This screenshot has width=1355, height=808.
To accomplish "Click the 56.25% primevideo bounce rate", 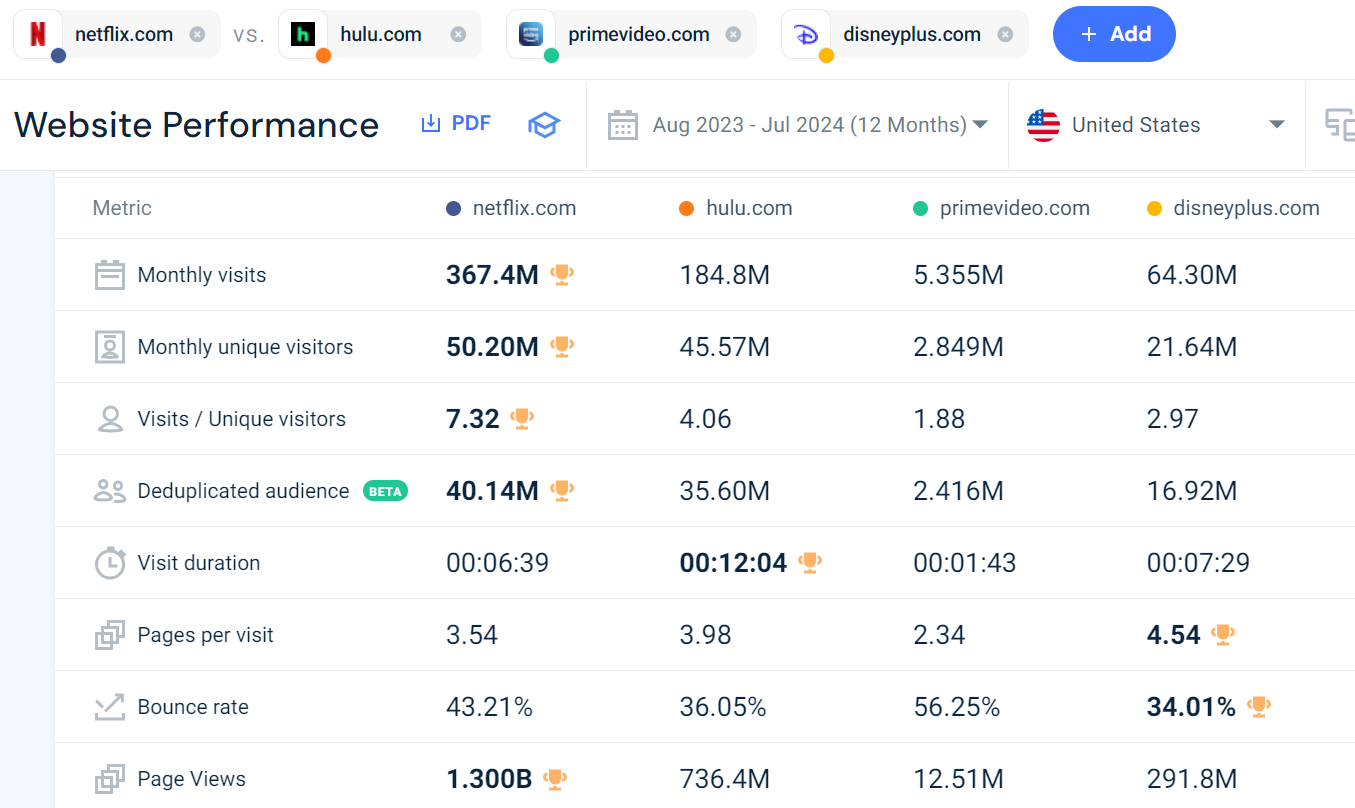I will pos(957,707).
